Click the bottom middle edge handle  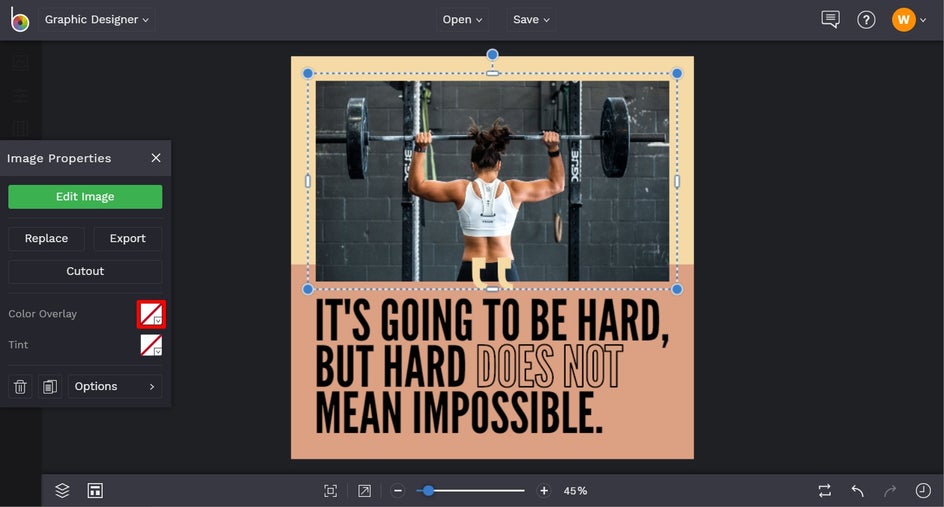click(492, 289)
